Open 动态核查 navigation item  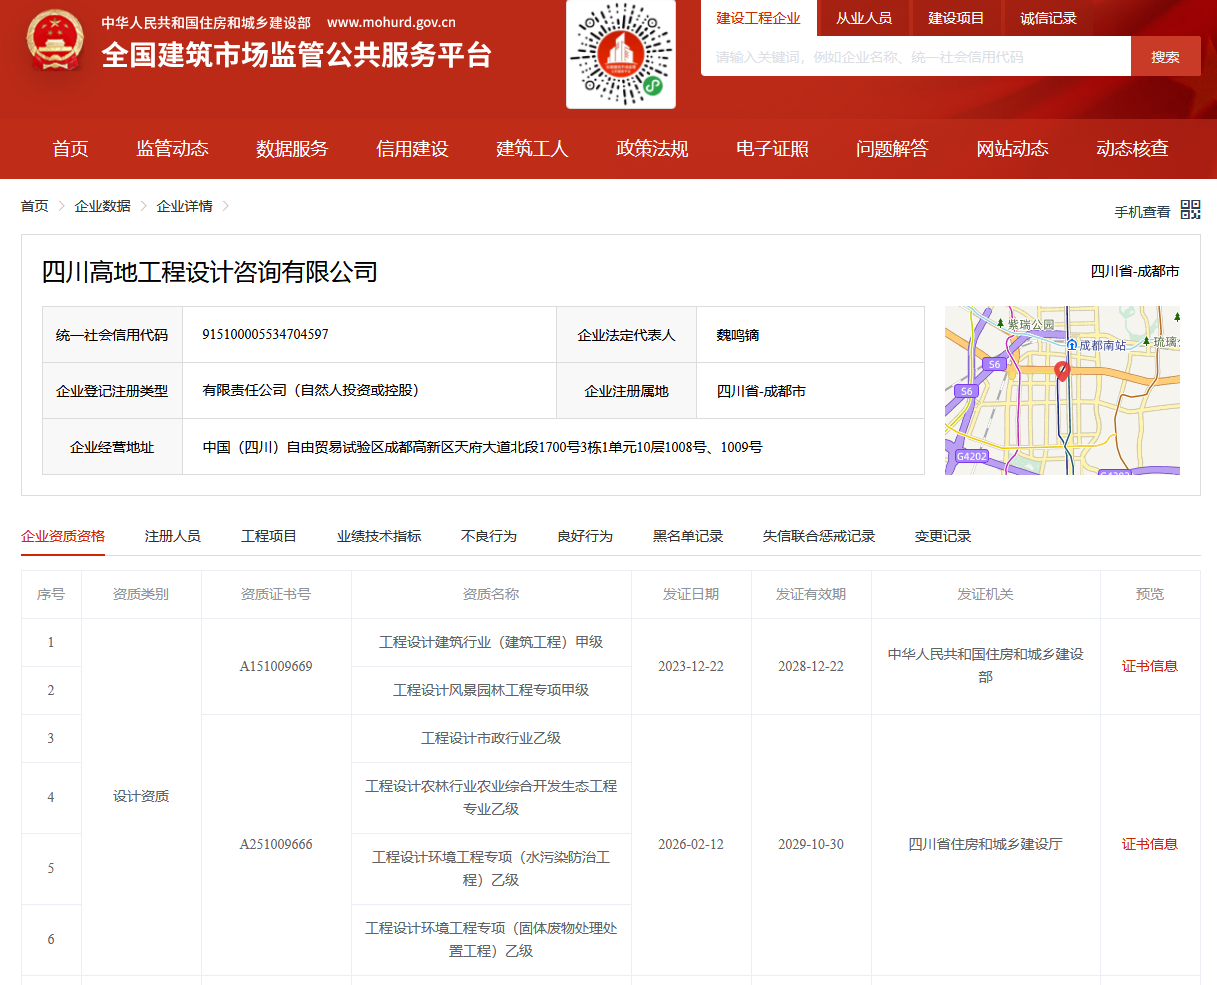click(1132, 149)
